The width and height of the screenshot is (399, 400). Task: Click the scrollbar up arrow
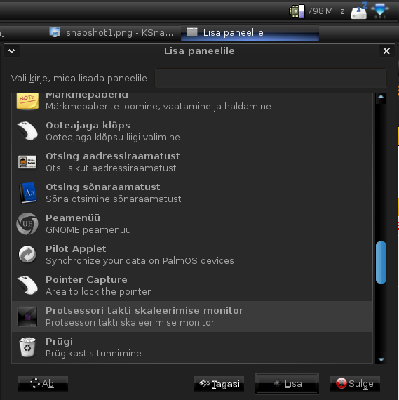(x=381, y=98)
